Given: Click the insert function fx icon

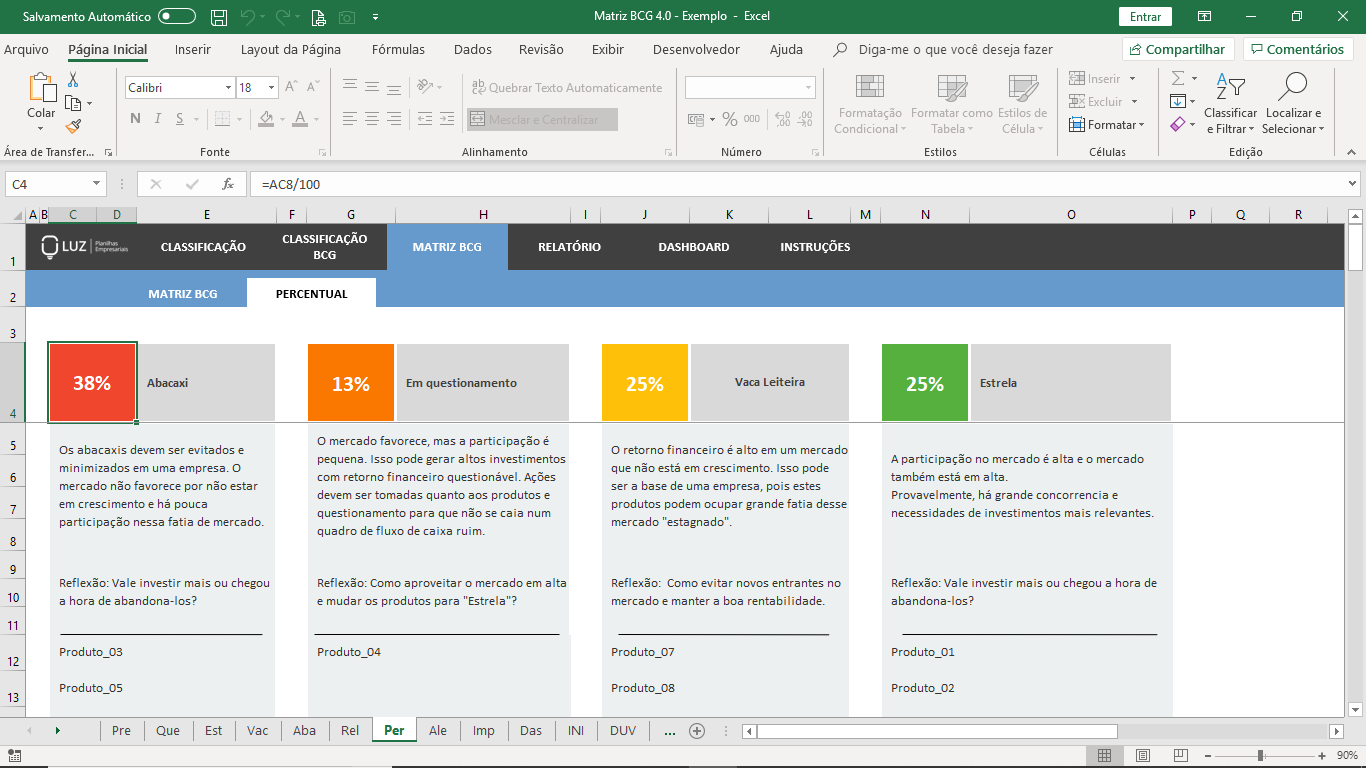Looking at the screenshot, I should 228,184.
